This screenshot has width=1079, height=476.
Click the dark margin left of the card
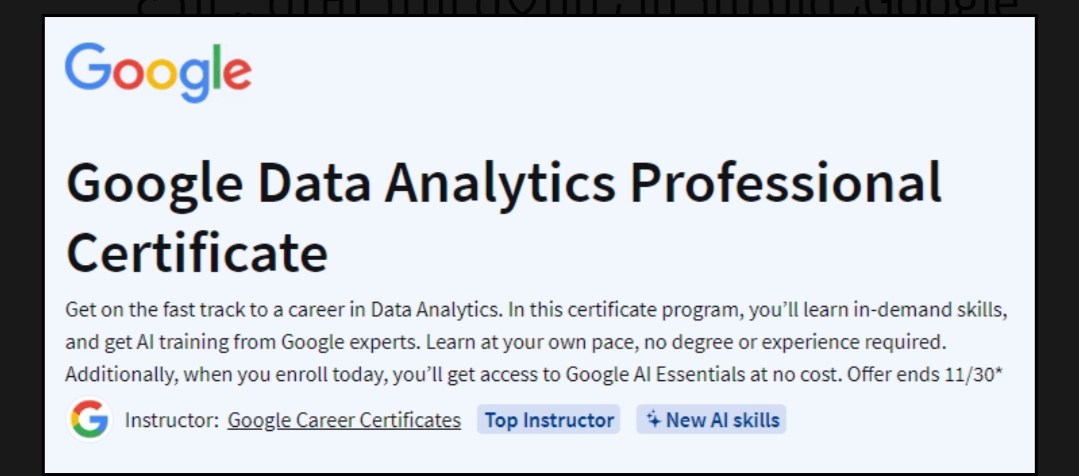(x=21, y=241)
